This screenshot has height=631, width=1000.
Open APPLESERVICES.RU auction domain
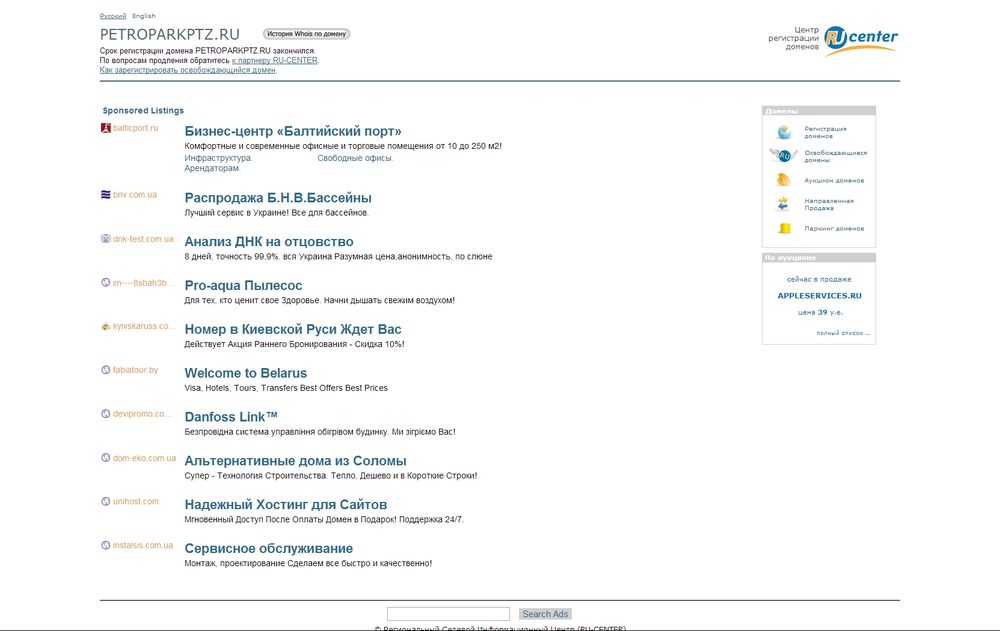tap(820, 296)
